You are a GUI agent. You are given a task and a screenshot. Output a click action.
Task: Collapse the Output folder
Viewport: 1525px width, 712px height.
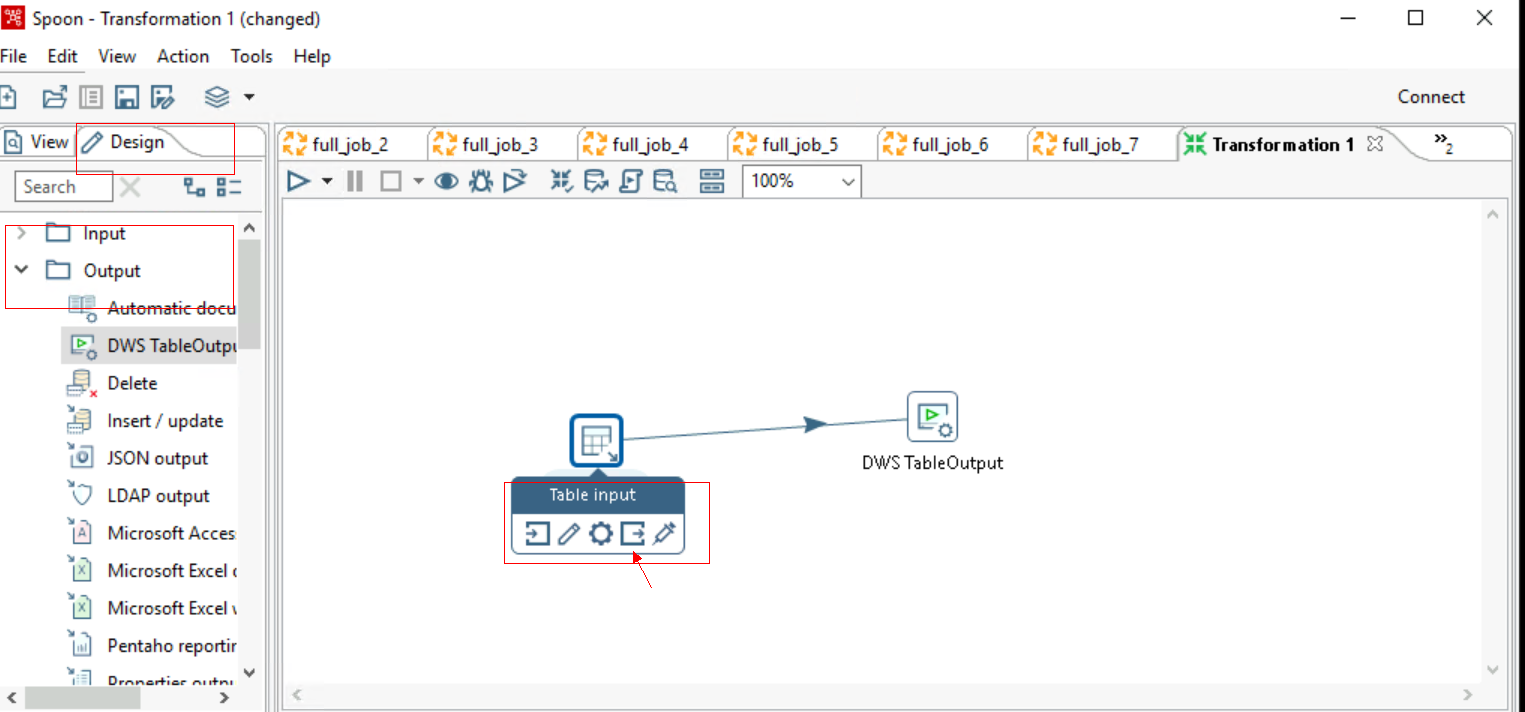click(x=21, y=270)
